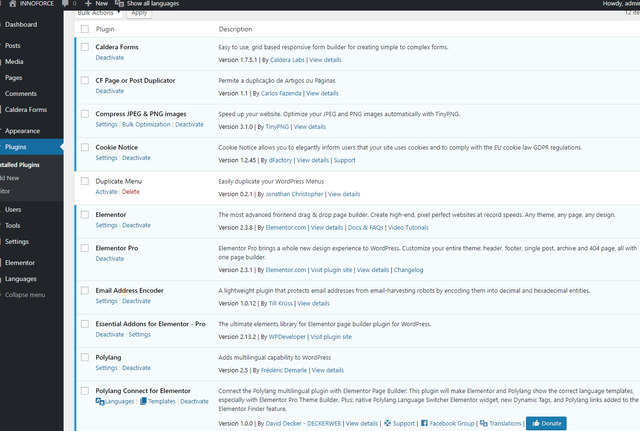The height and width of the screenshot is (431, 640).
Task: Check the Polylang checkbox
Action: tap(84, 358)
